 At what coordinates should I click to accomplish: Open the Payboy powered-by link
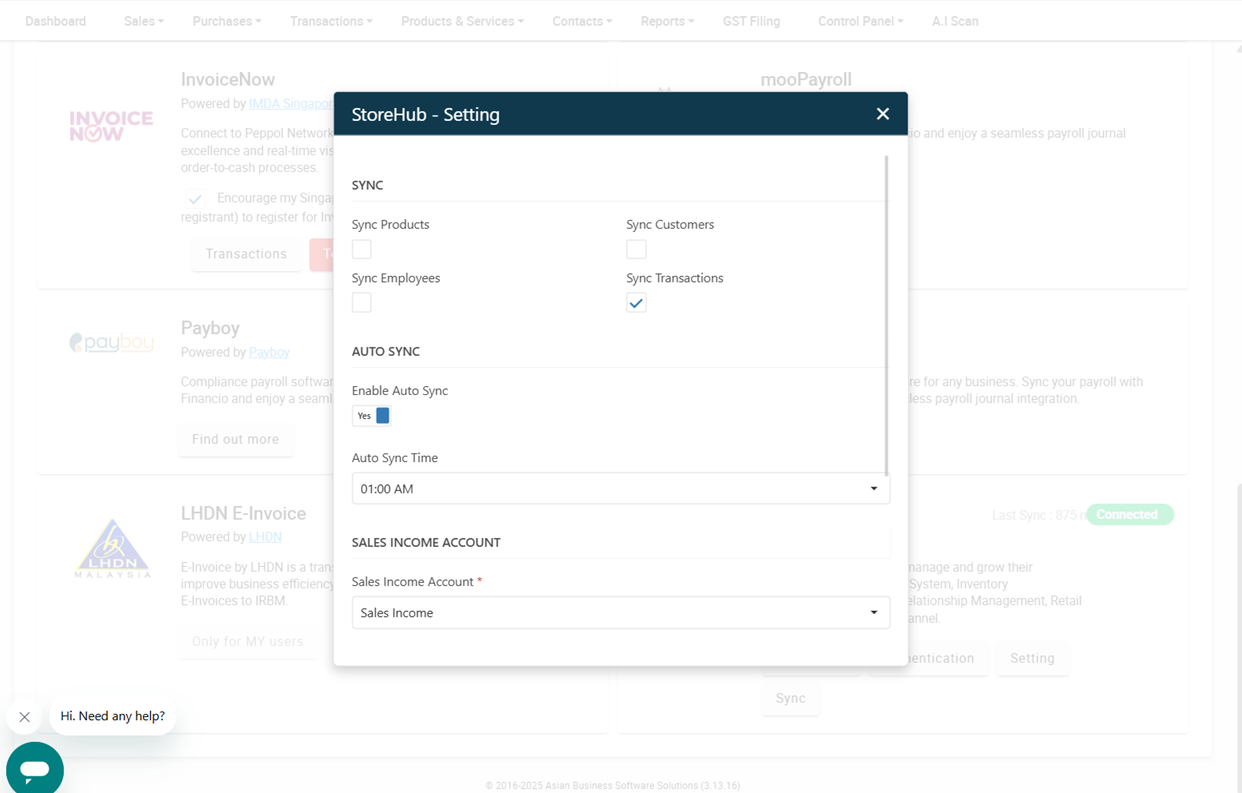[269, 352]
